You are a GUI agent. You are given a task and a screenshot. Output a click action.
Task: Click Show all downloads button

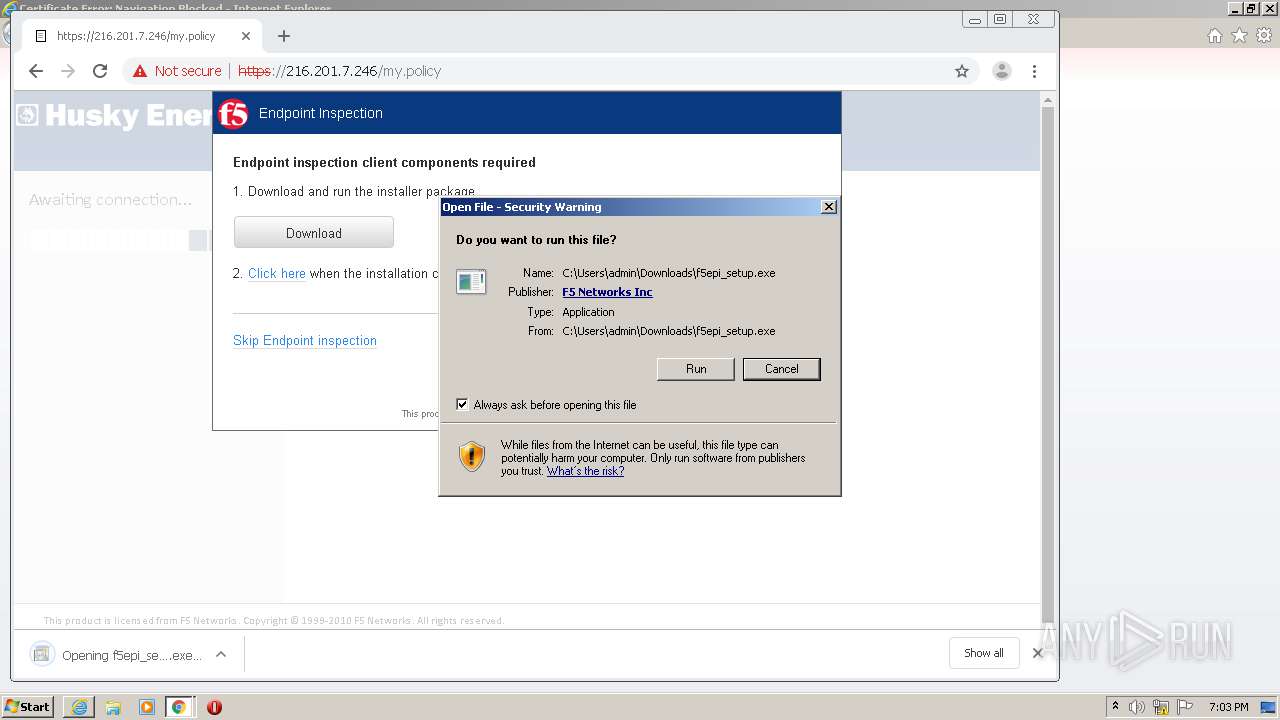(x=984, y=653)
